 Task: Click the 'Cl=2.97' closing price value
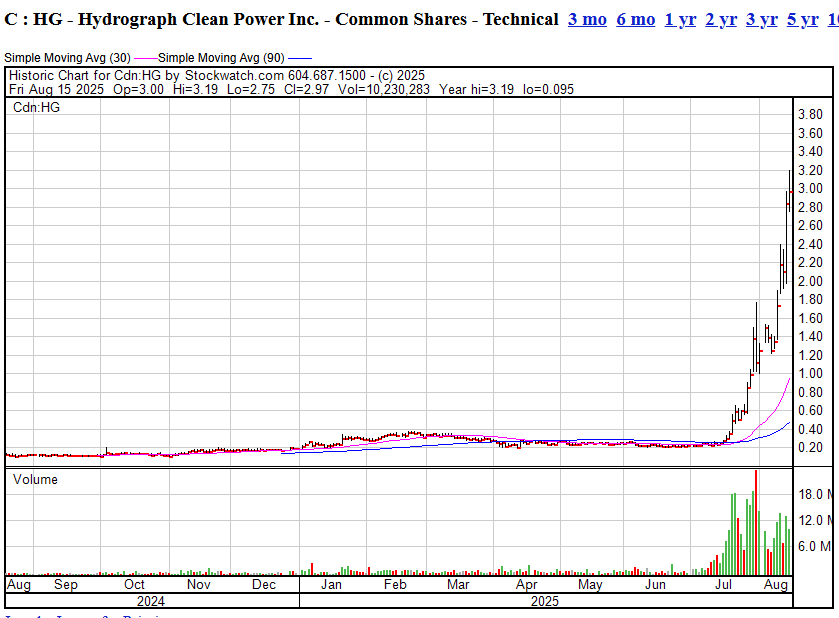[307, 89]
